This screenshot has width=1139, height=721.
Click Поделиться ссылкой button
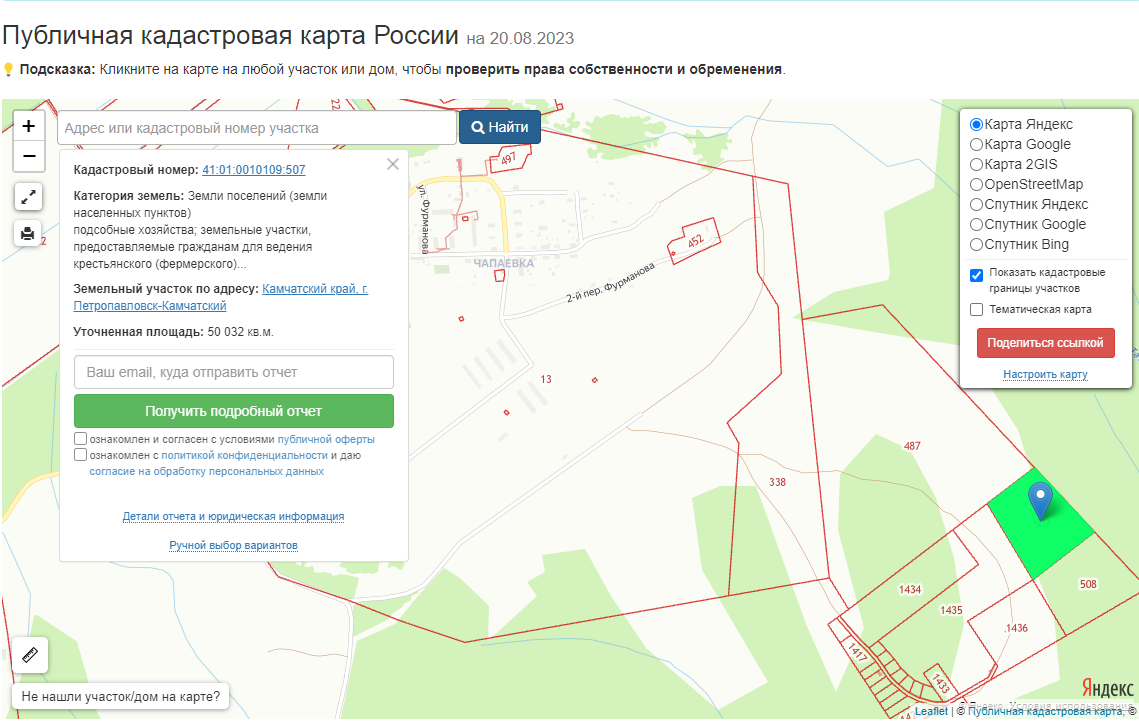(x=1045, y=343)
